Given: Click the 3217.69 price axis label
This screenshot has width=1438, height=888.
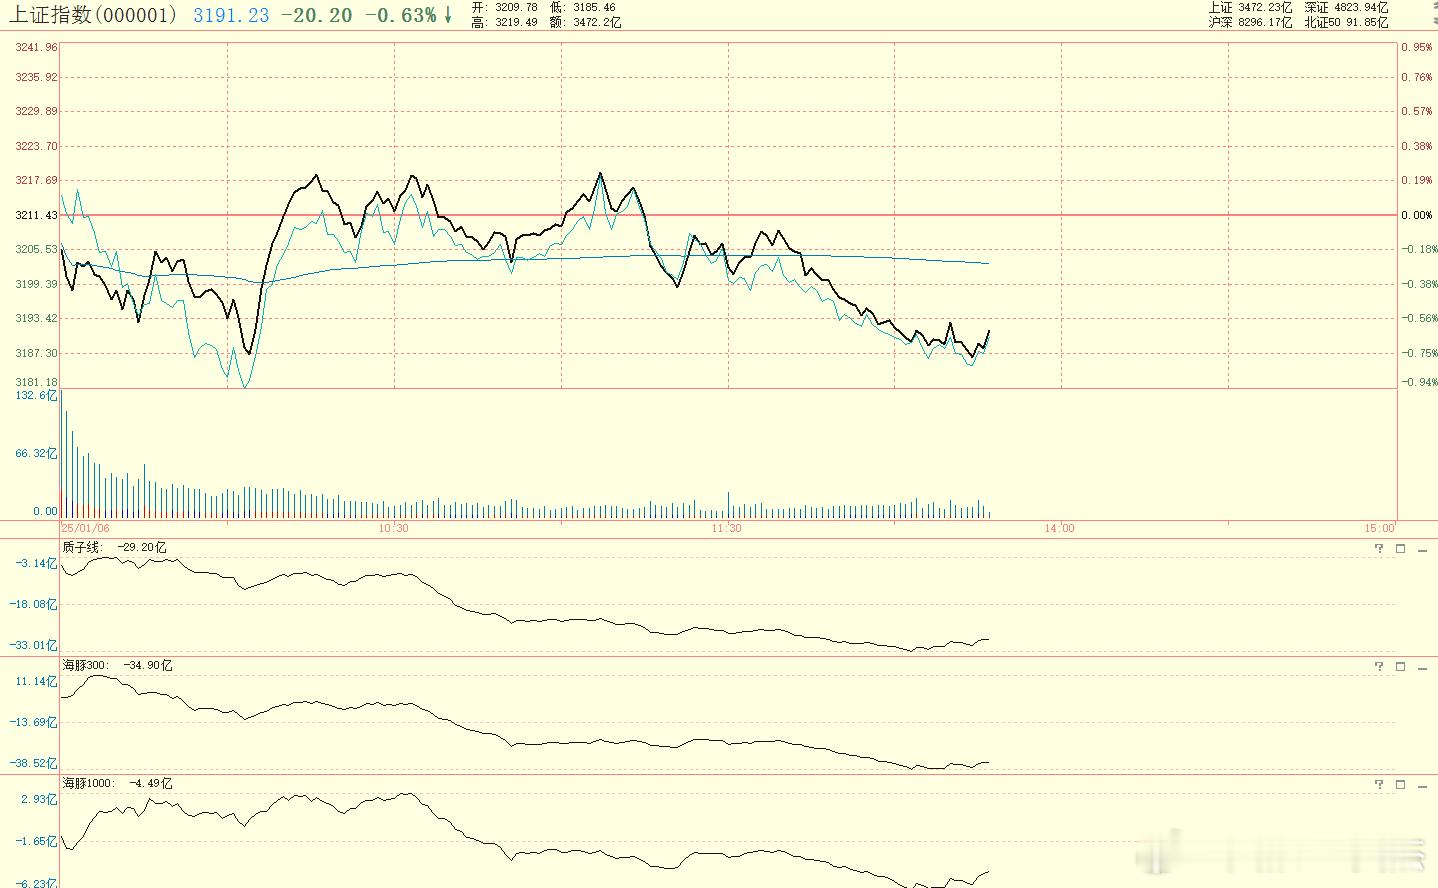Looking at the screenshot, I should coord(37,180).
